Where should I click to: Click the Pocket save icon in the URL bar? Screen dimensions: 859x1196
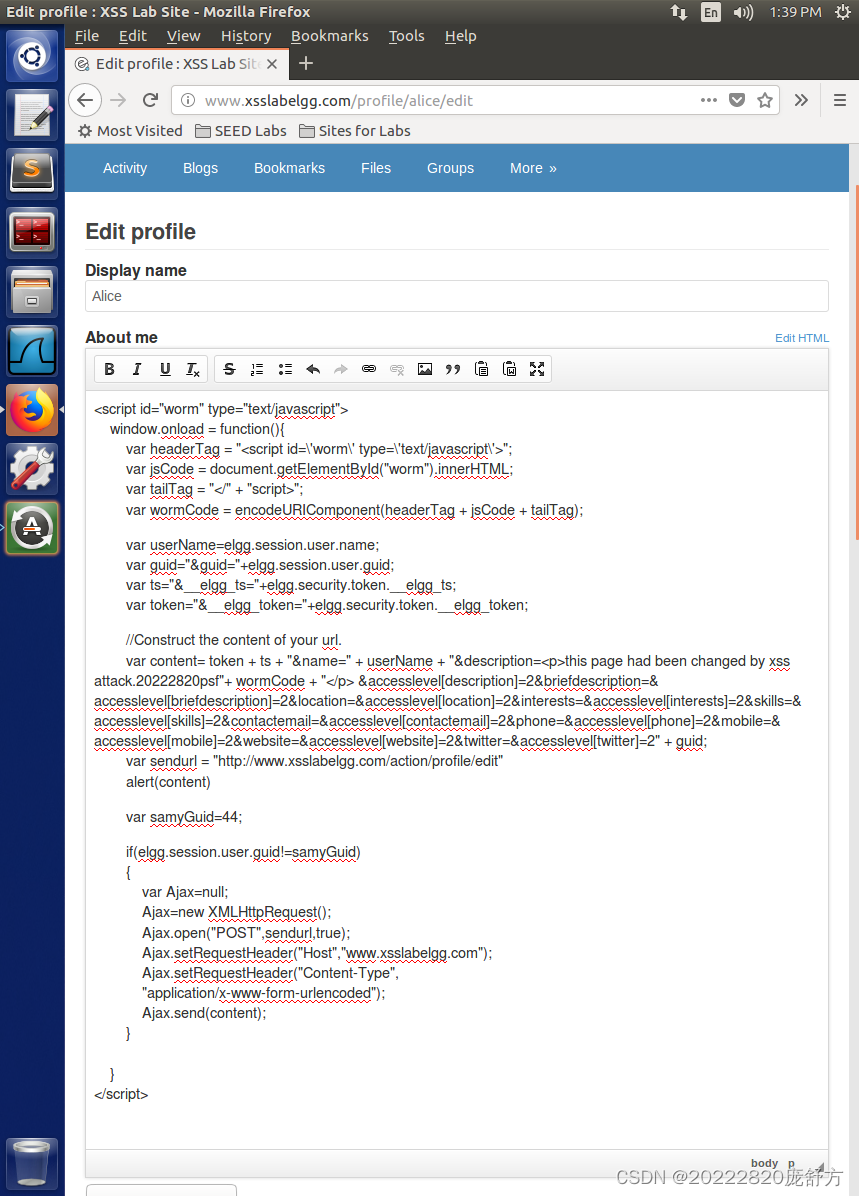[737, 100]
